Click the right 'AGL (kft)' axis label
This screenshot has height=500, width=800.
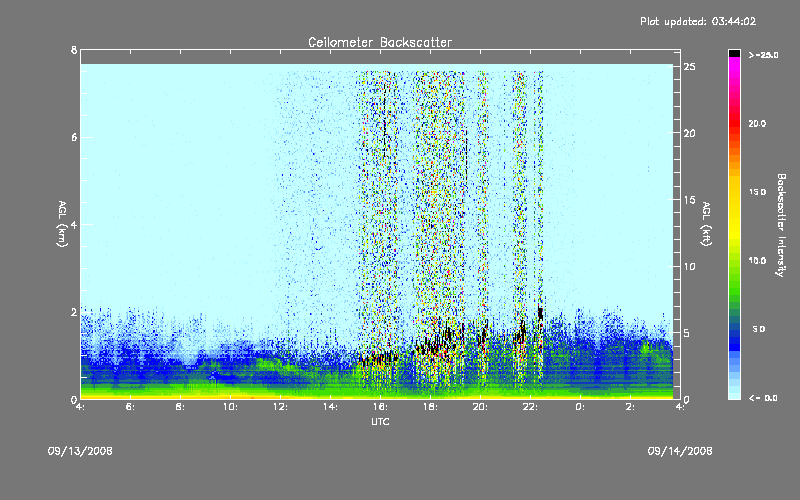[706, 224]
